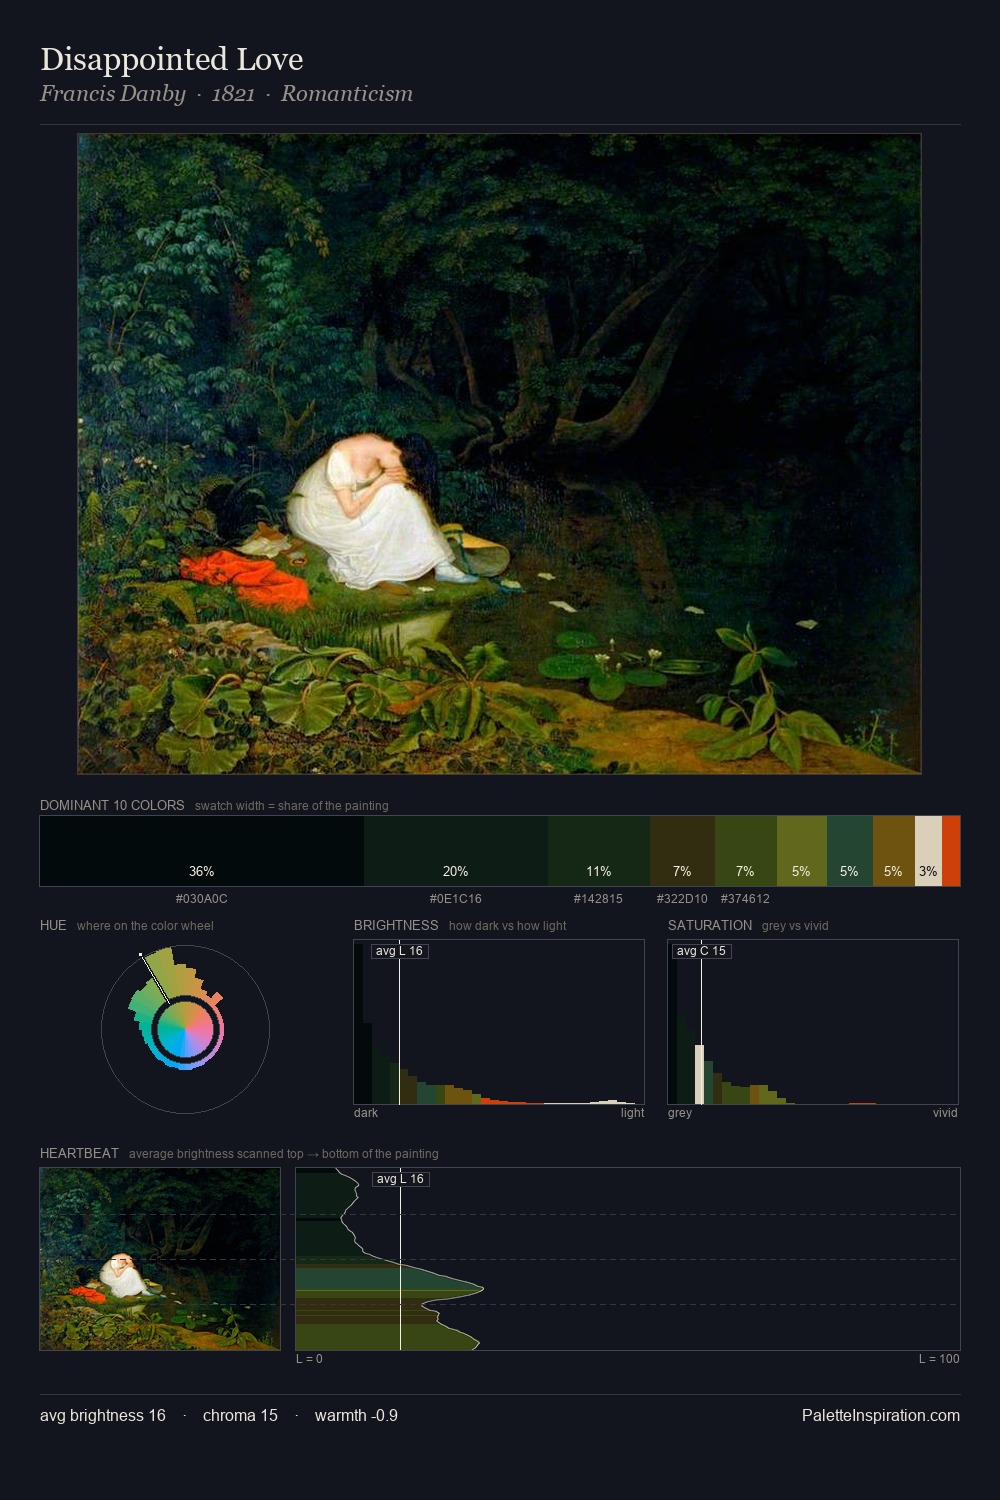
Task: Click the 'light' axis label
Action: 632,1113
